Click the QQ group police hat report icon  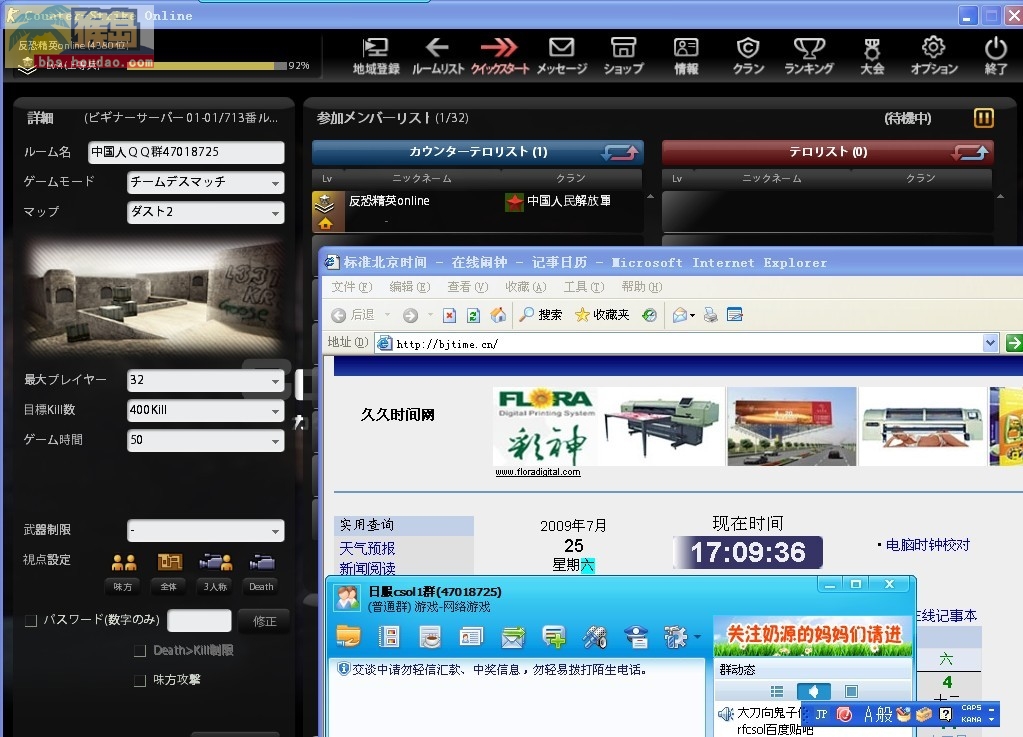coord(636,636)
